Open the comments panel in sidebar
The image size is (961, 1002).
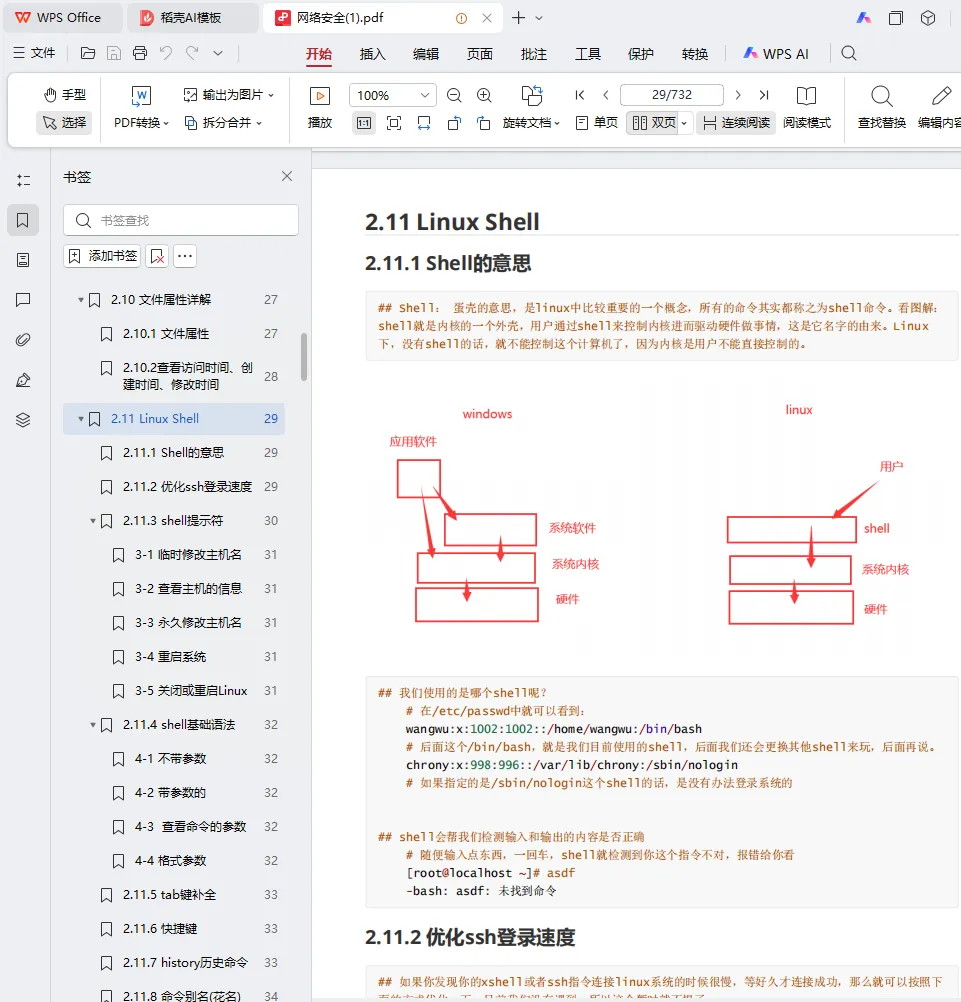23,300
